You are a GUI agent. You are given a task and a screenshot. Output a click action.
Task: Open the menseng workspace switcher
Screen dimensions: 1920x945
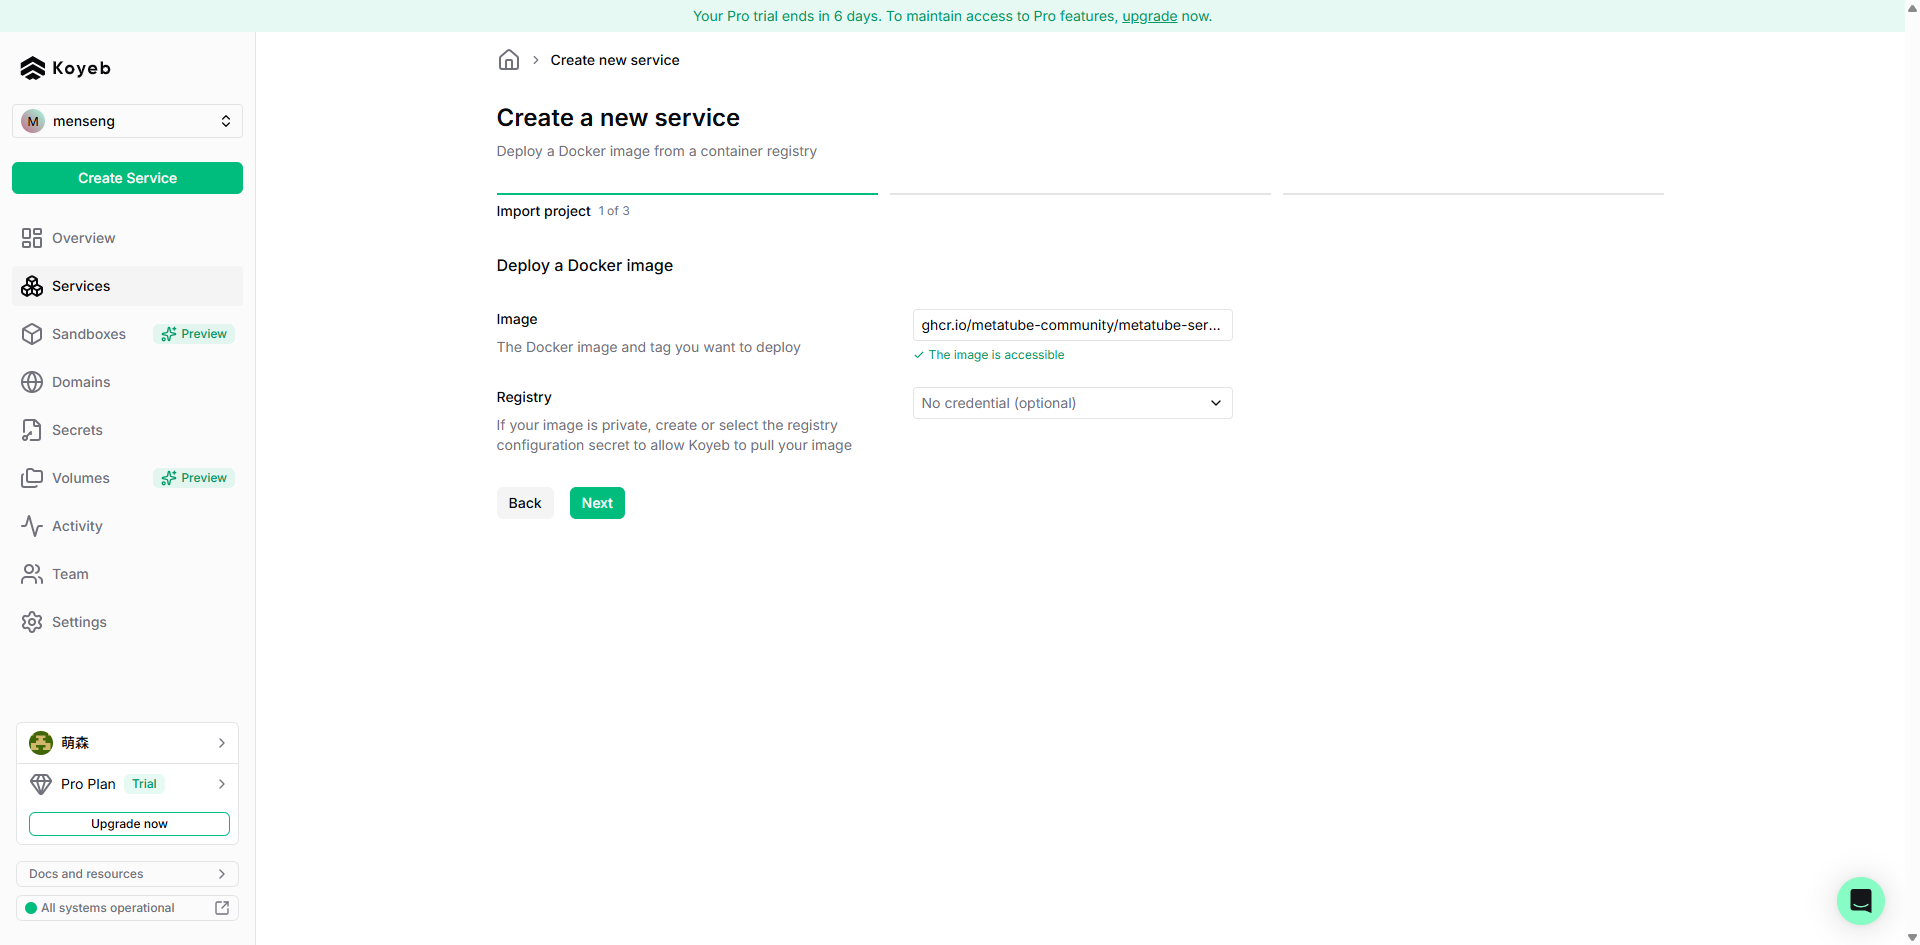[127, 121]
